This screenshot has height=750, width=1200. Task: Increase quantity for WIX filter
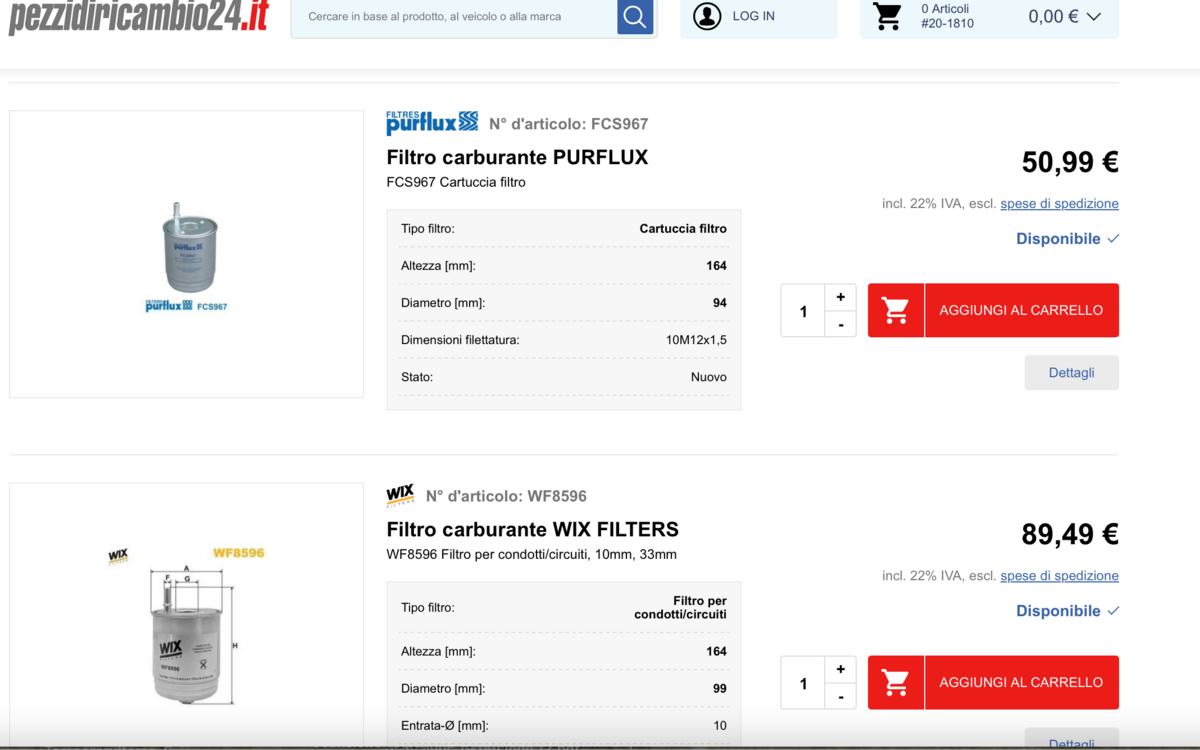tap(840, 669)
